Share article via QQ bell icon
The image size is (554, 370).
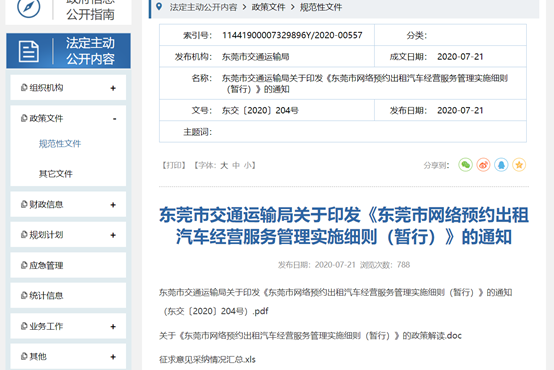tap(501, 165)
